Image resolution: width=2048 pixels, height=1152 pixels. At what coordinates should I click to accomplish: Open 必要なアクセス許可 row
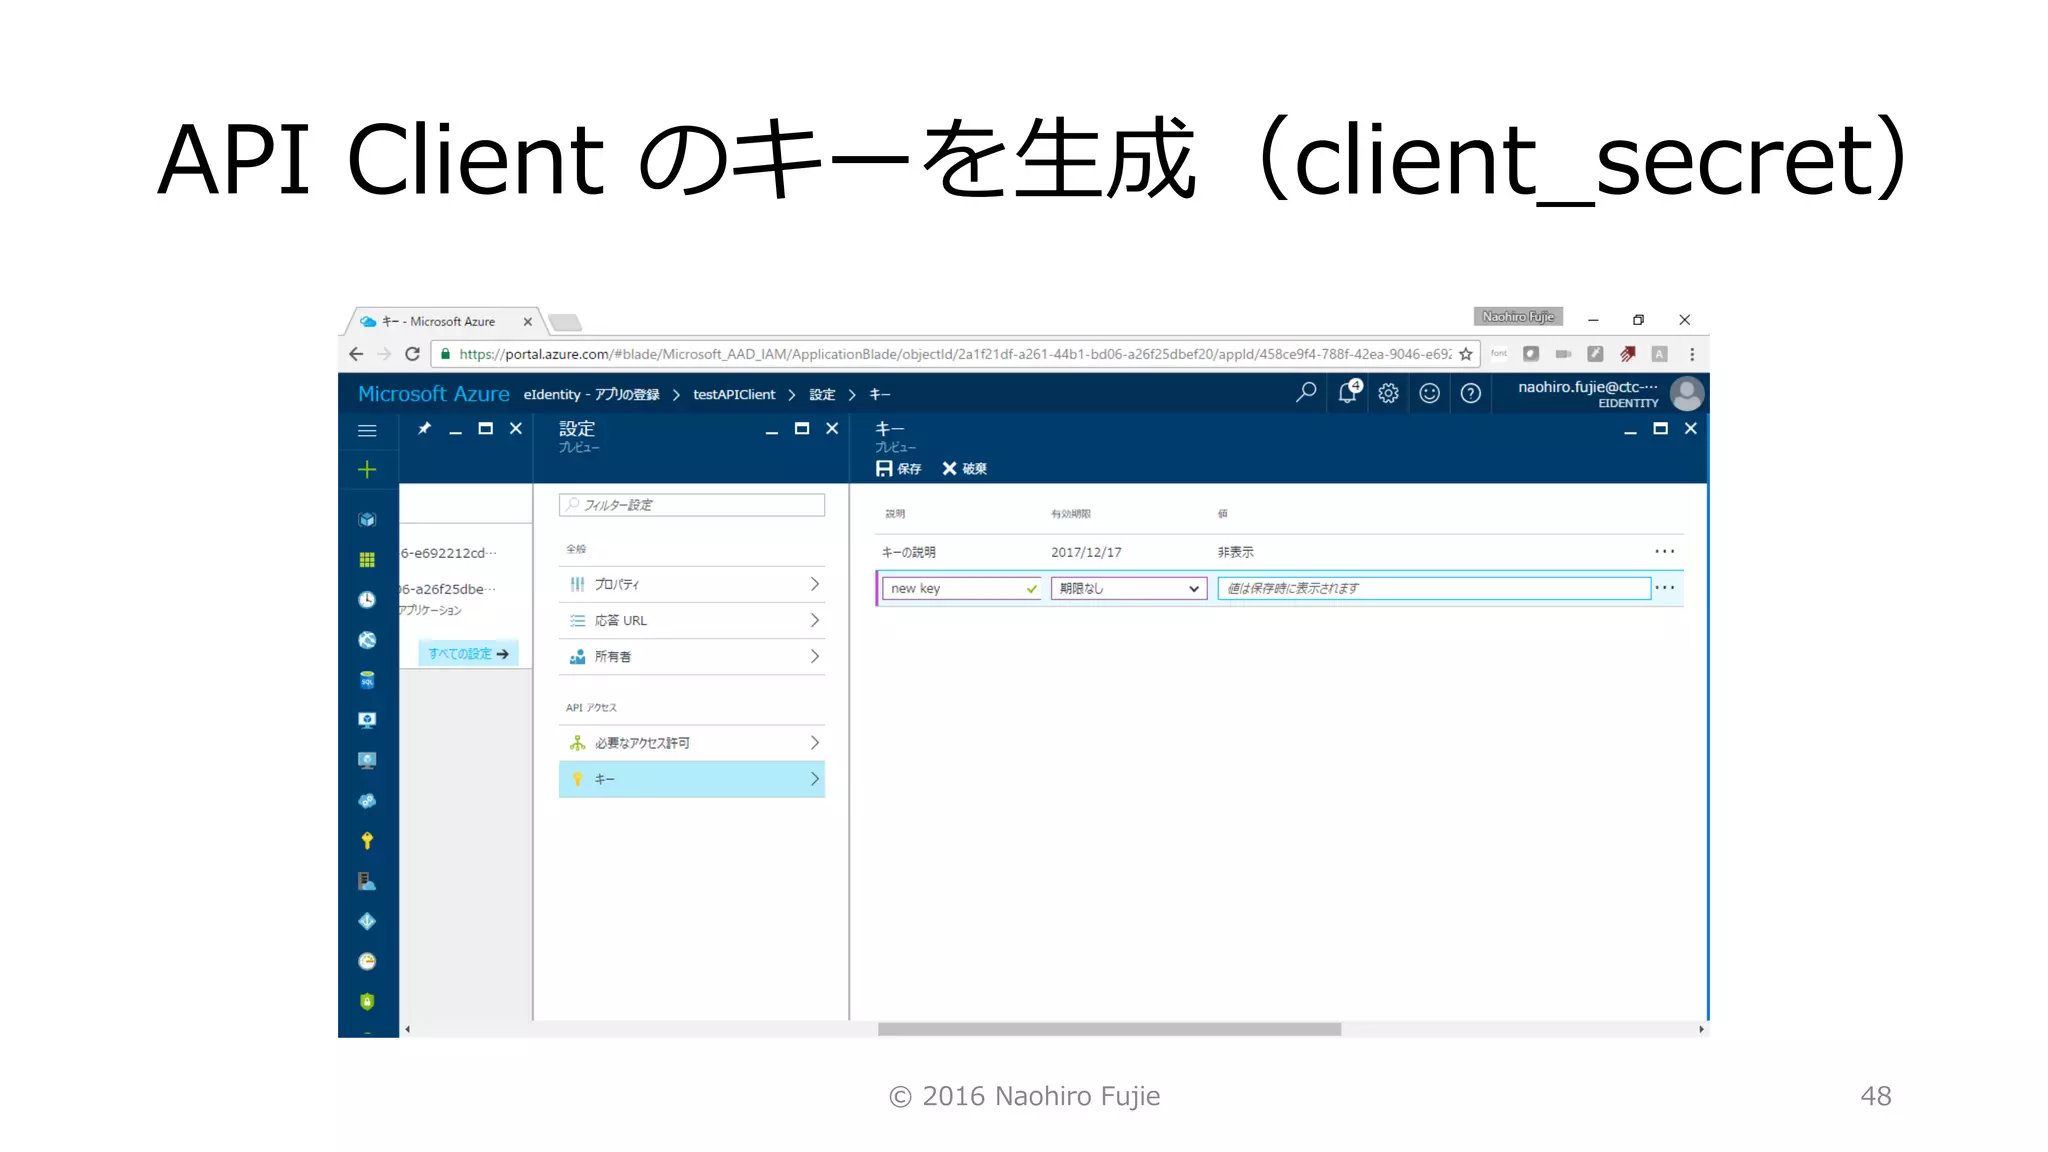click(x=692, y=742)
